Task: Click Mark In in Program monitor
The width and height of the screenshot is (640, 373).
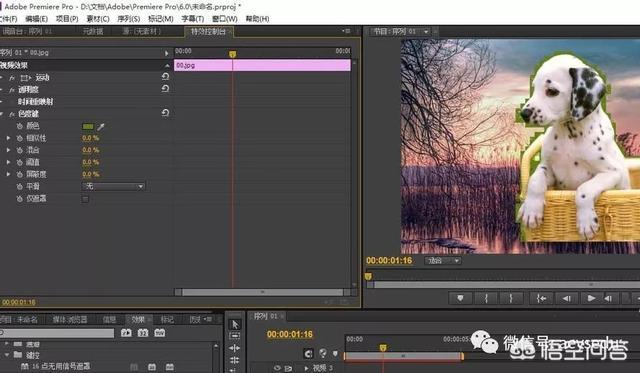Action: [486, 298]
